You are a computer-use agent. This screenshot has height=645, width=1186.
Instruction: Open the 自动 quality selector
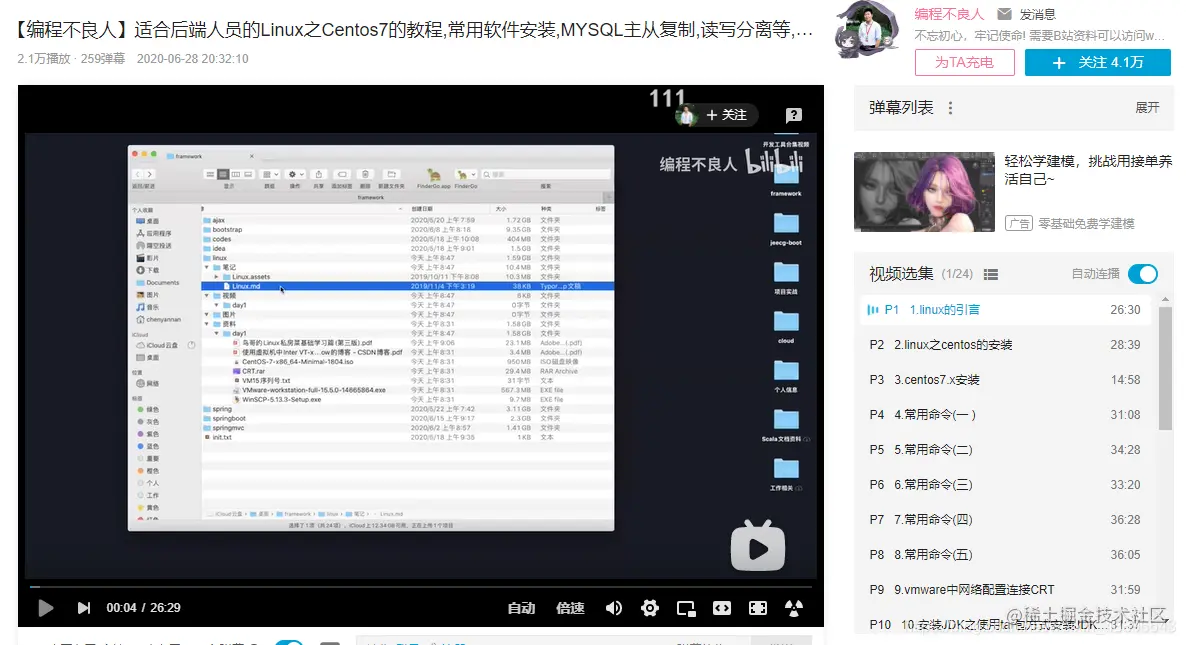[521, 608]
